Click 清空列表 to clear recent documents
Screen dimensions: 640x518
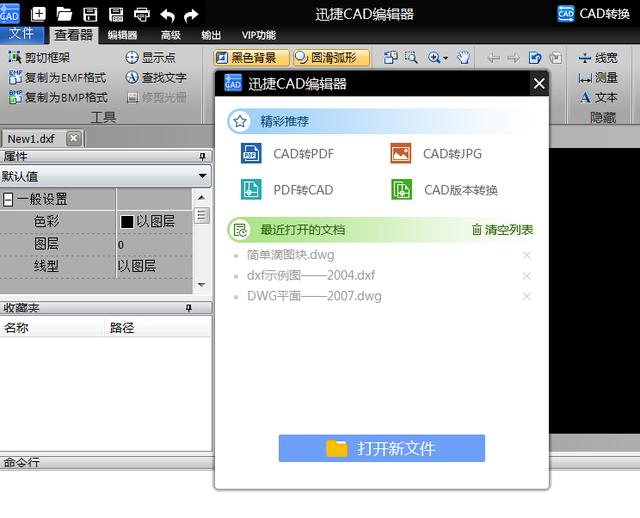coord(502,230)
